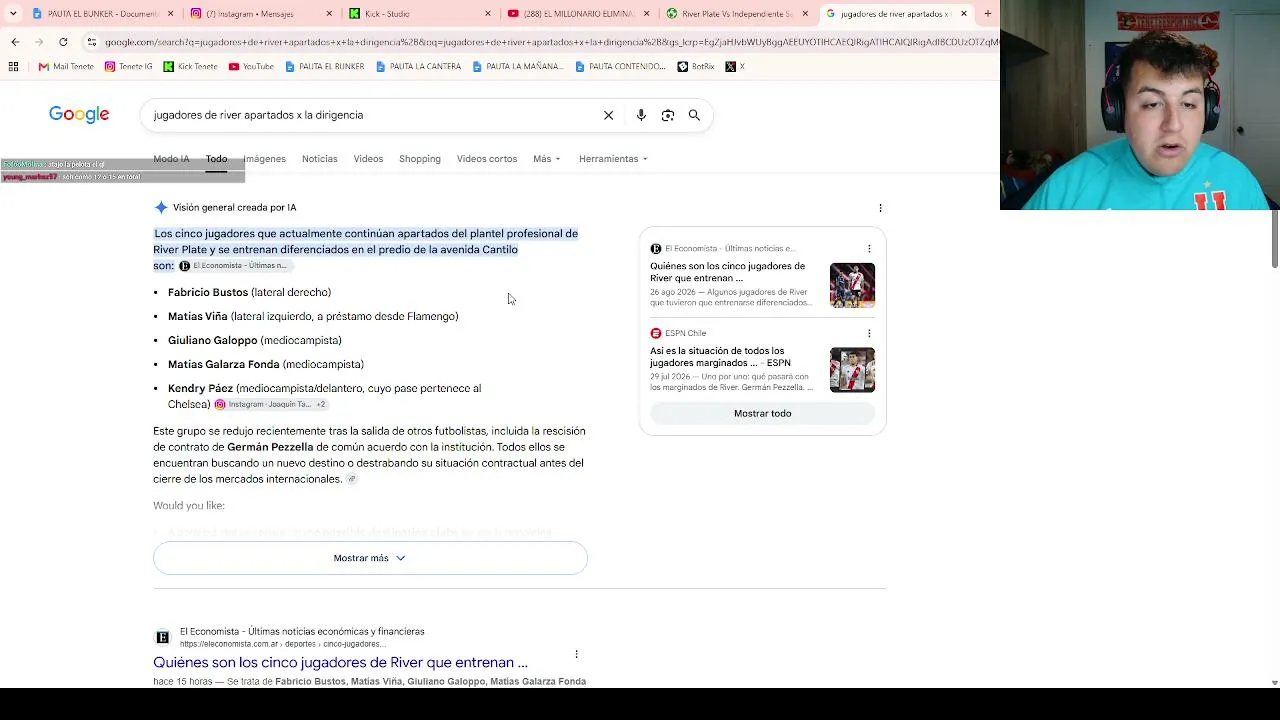This screenshot has width=1280, height=720.
Task: Open the Kick Tenete bookmark
Action: pyautogui.click(x=190, y=67)
